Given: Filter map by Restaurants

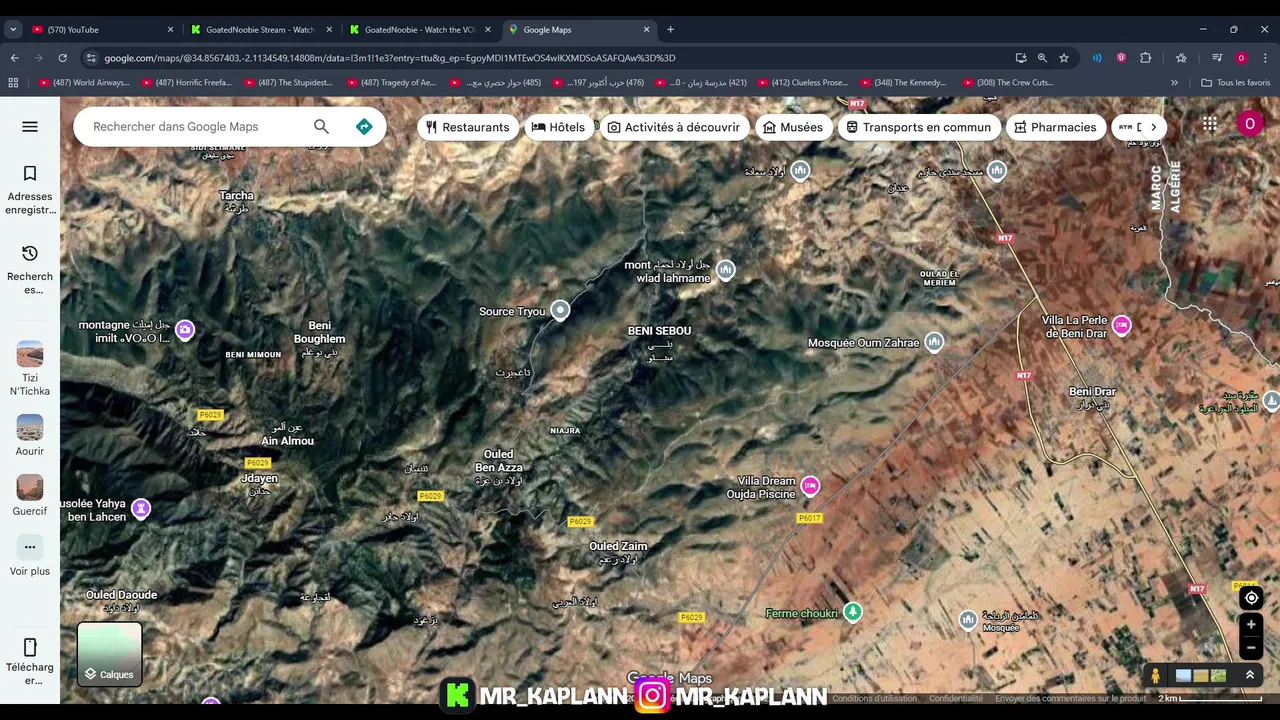Looking at the screenshot, I should (467, 127).
